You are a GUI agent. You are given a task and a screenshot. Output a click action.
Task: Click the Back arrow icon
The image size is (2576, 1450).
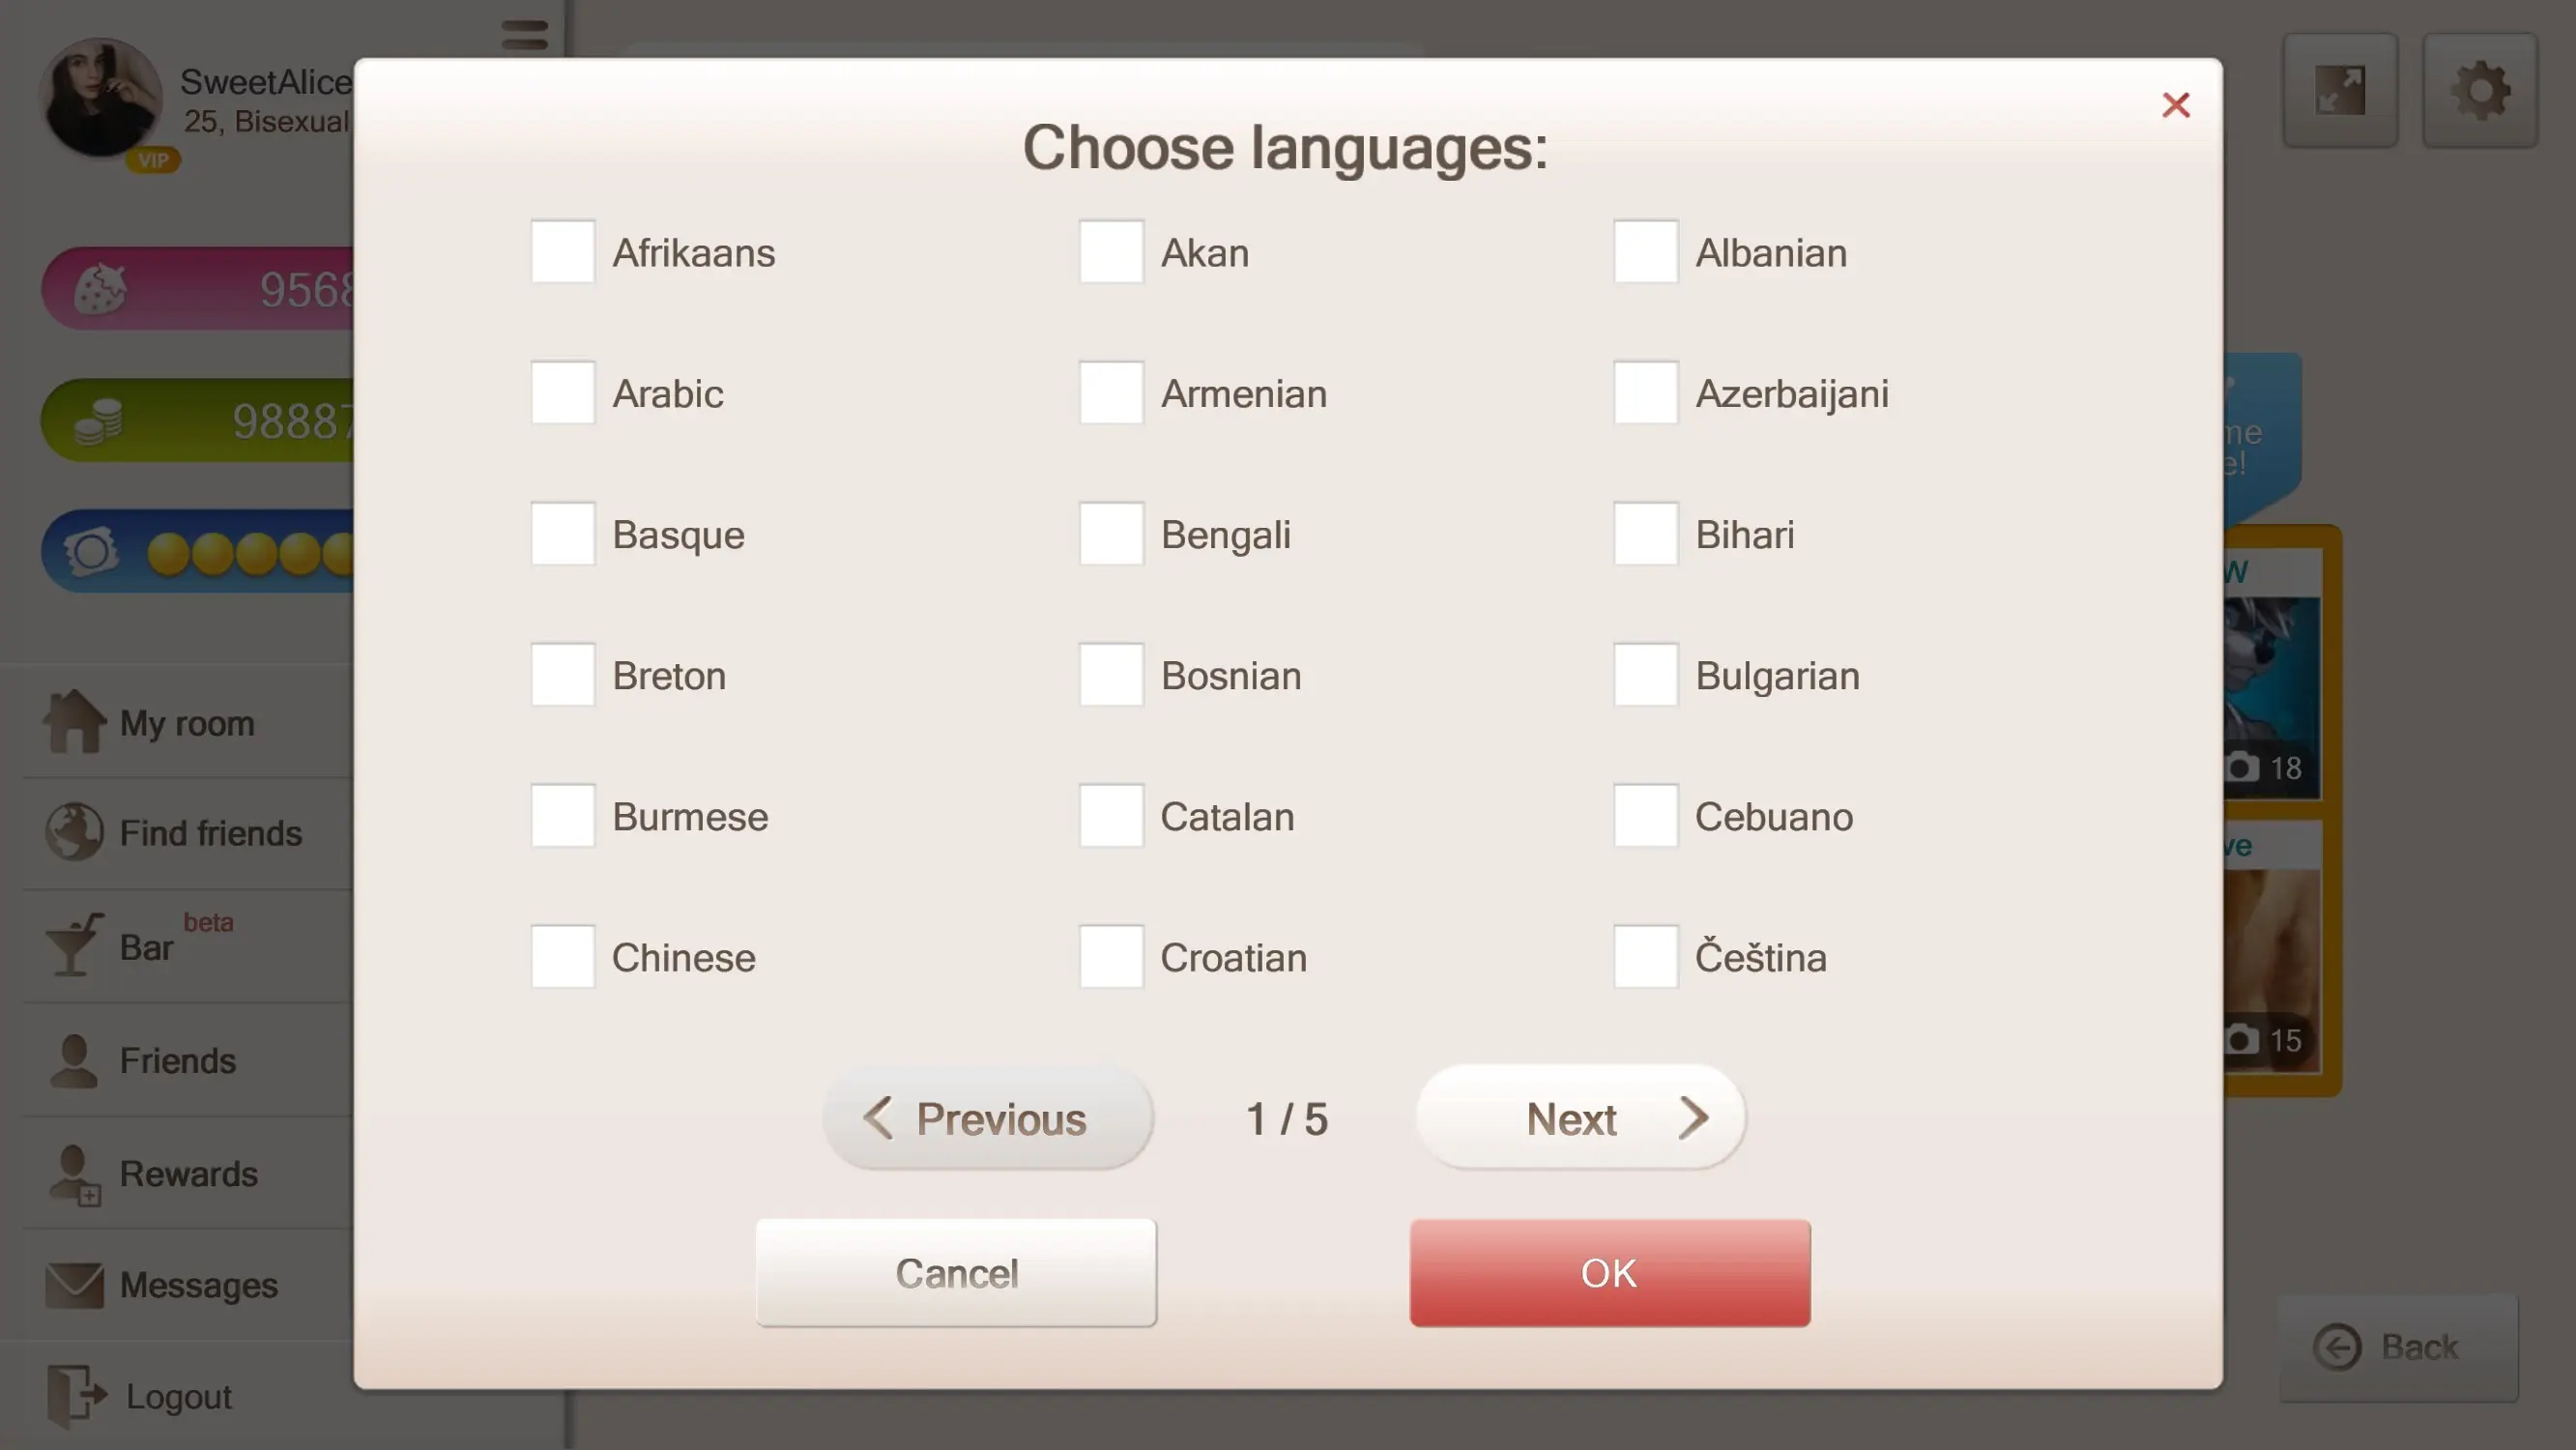[x=2337, y=1347]
